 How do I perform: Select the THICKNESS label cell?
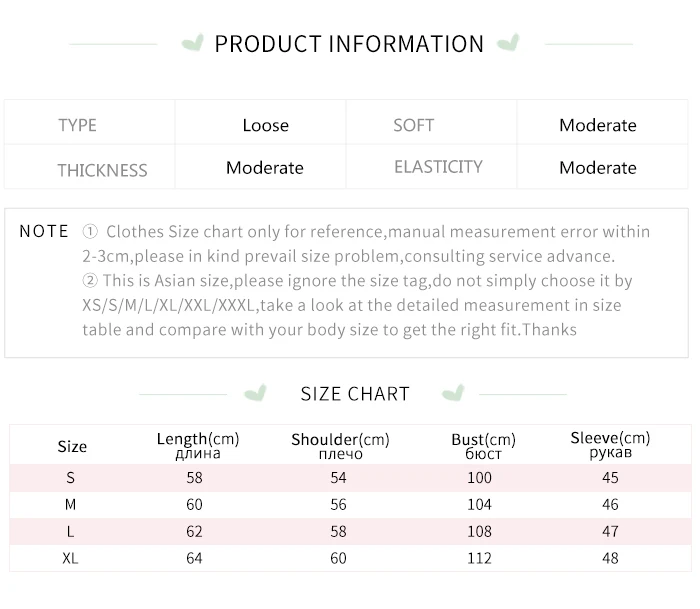(x=90, y=167)
